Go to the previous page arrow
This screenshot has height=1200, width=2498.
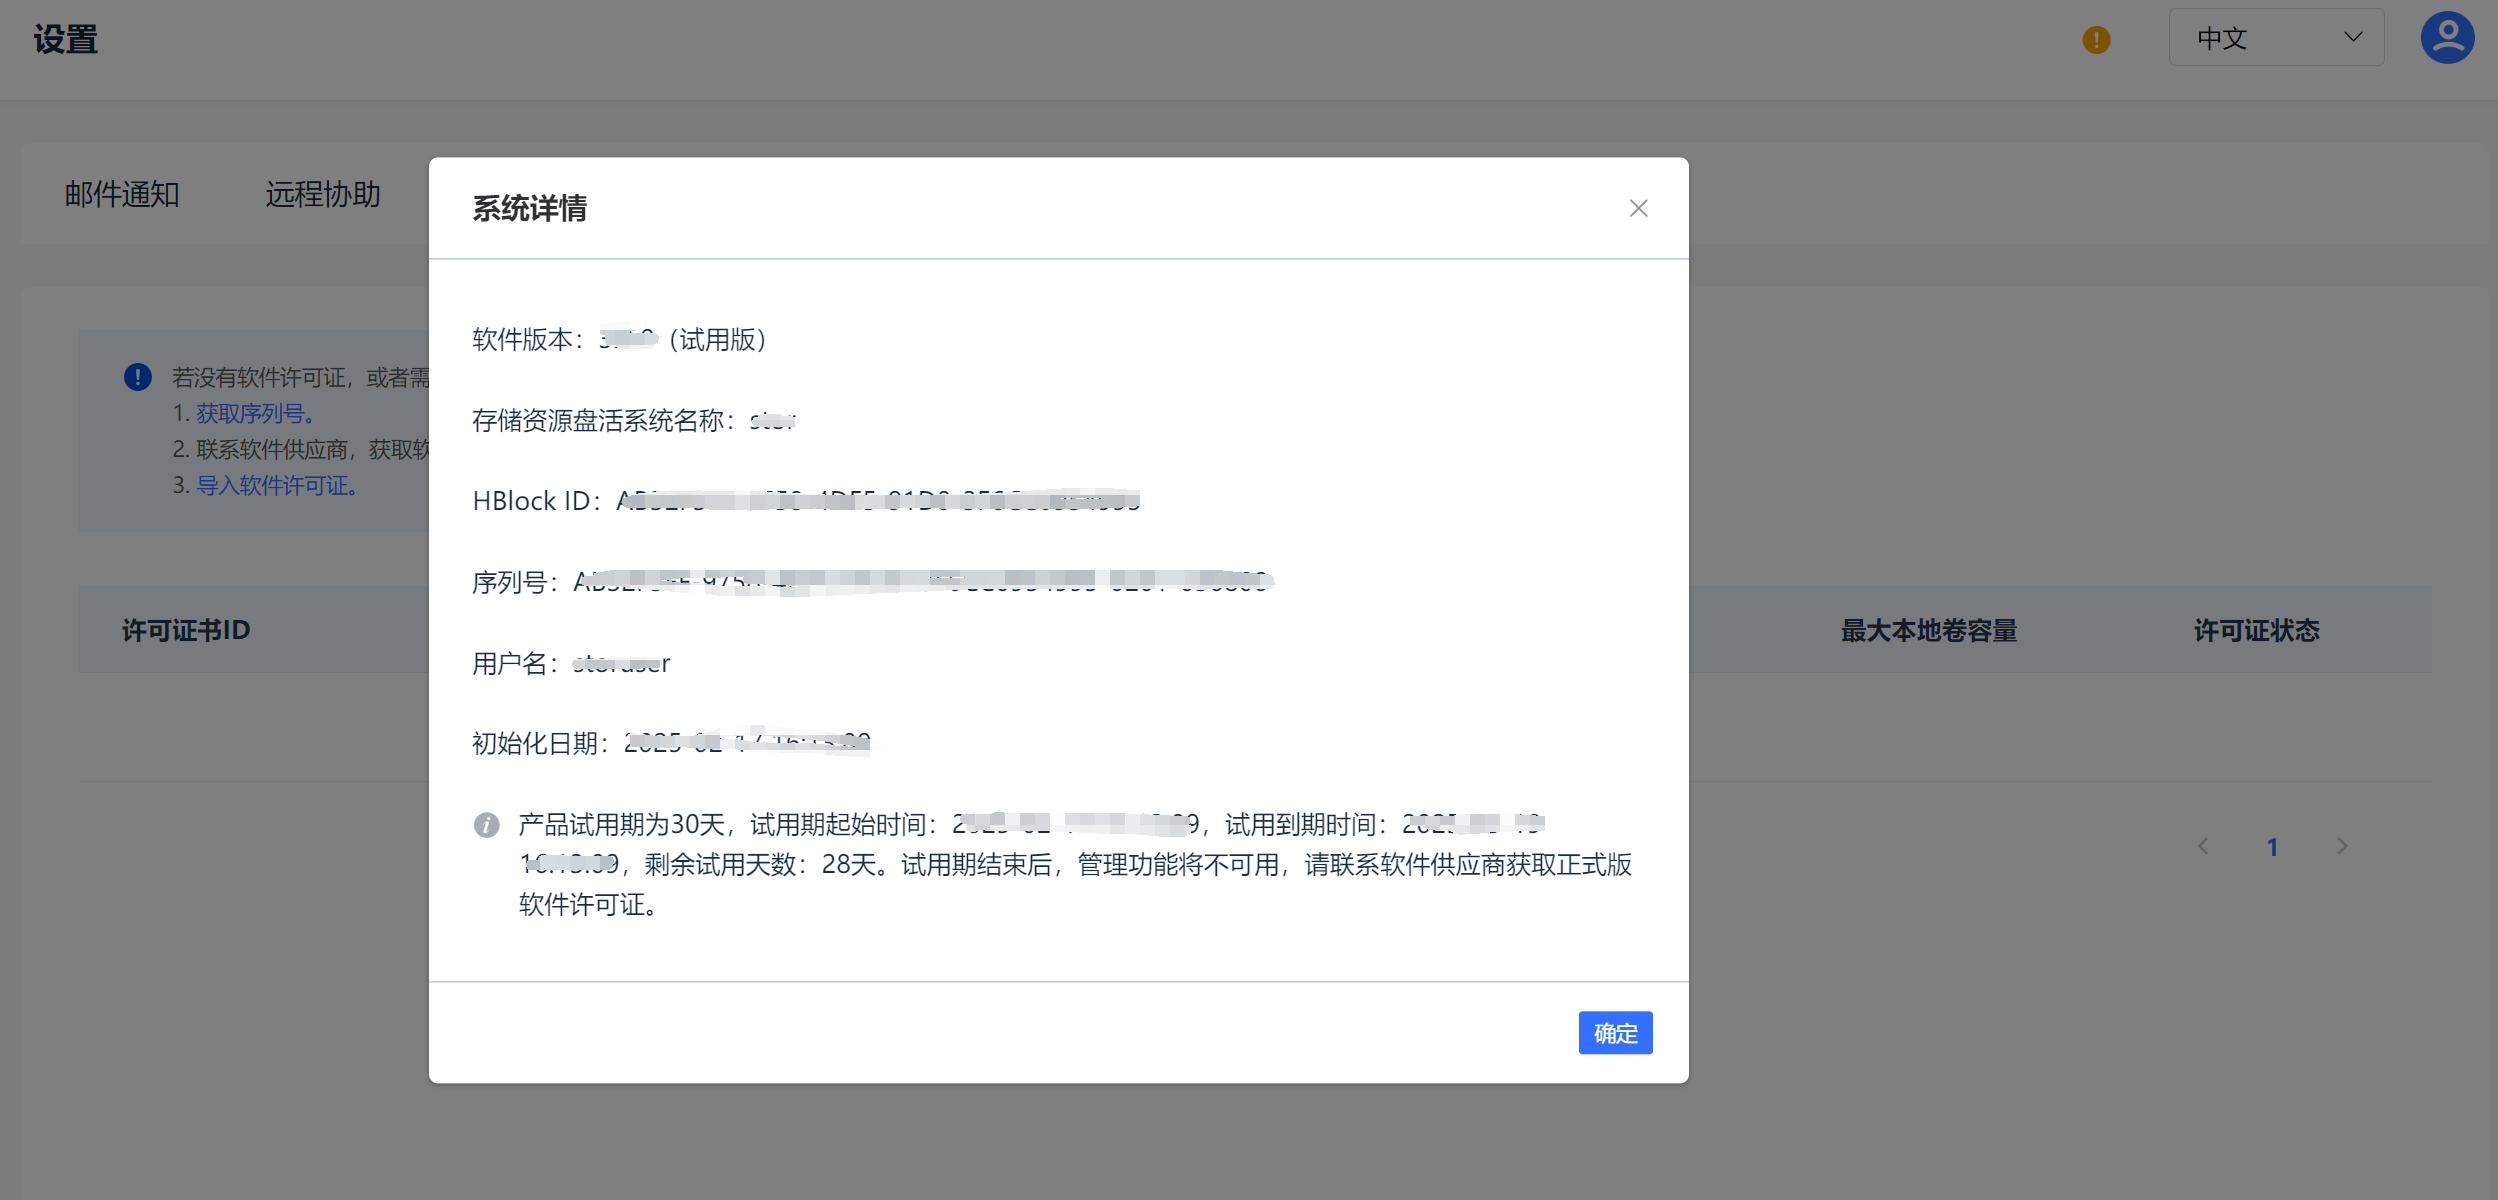pos(2203,846)
